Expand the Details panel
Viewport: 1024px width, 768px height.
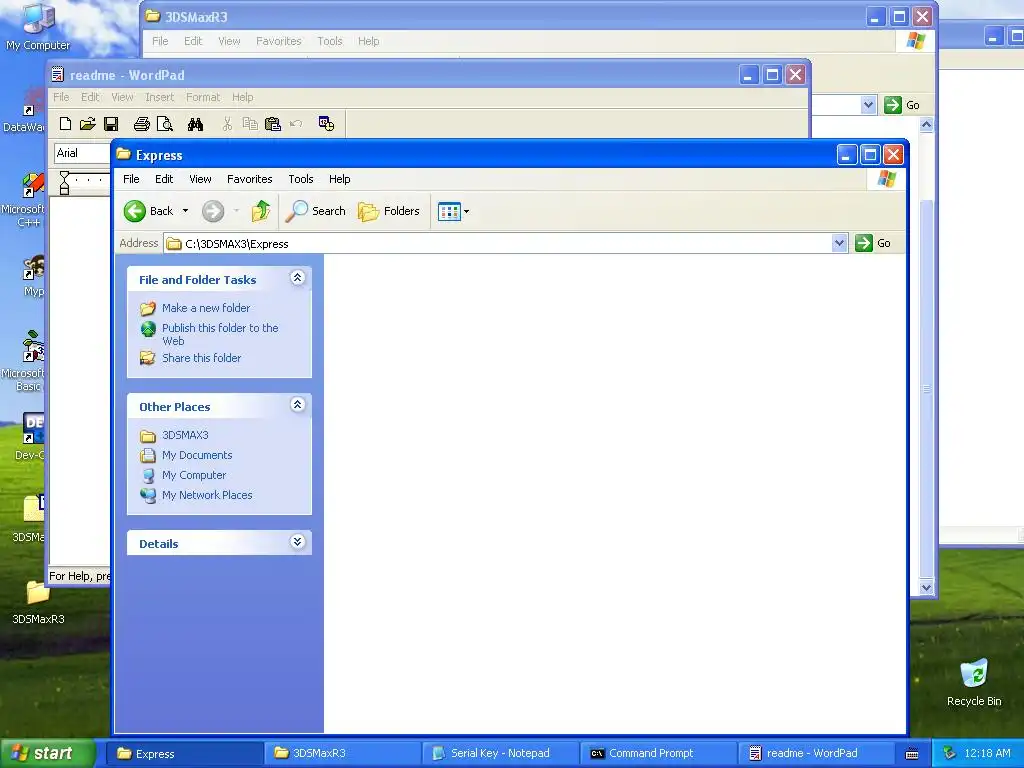coord(297,542)
